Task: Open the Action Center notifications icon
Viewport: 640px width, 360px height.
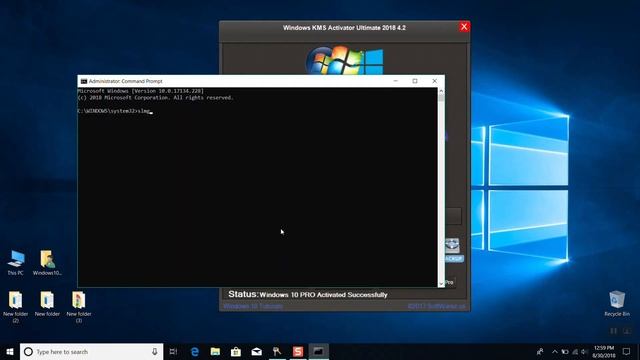Action: pos(626,351)
